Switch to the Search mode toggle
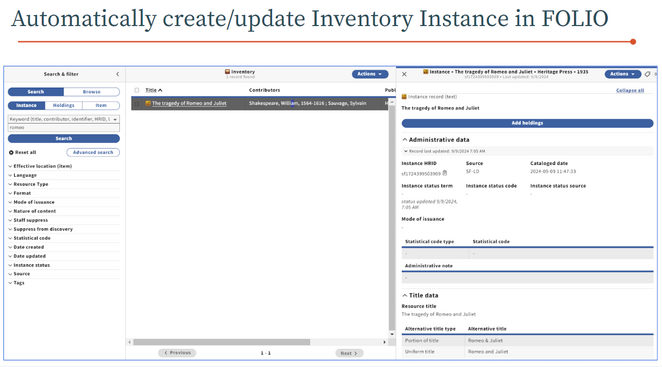The height and width of the screenshot is (367, 662). pos(36,92)
